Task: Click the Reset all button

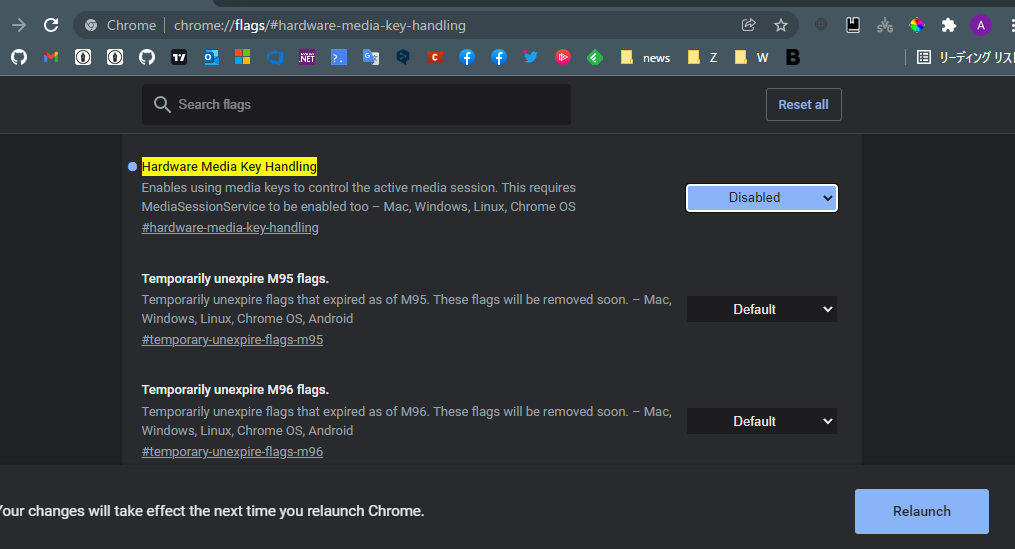Action: pyautogui.click(x=803, y=104)
